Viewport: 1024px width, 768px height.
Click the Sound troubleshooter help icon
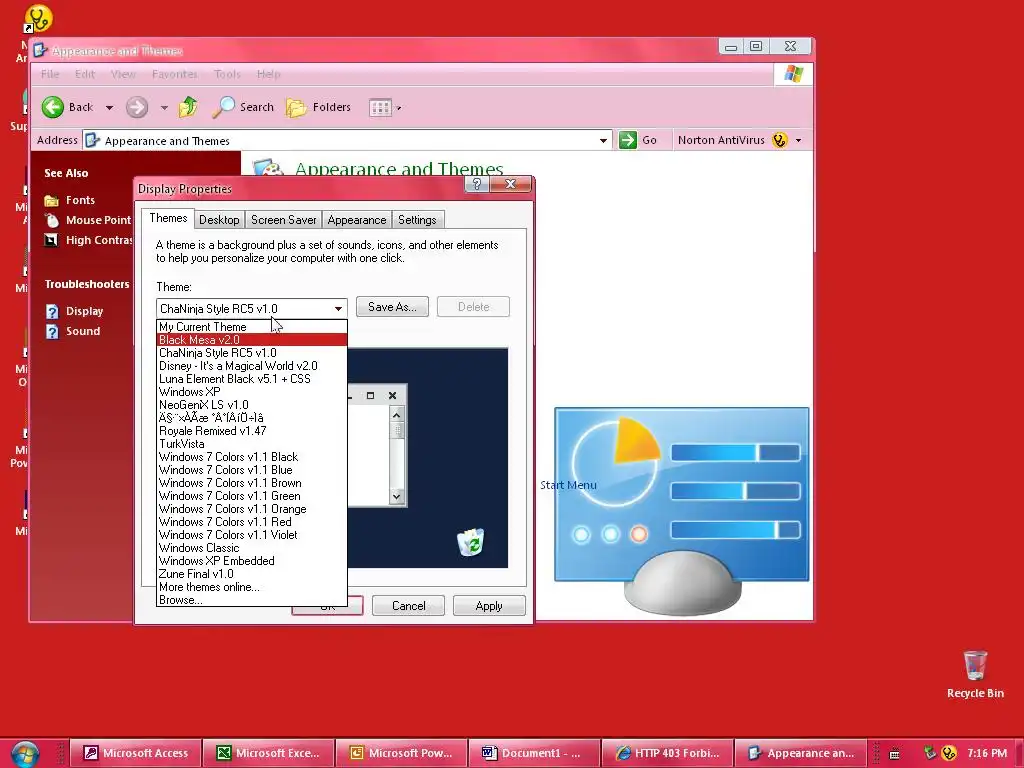tap(52, 331)
